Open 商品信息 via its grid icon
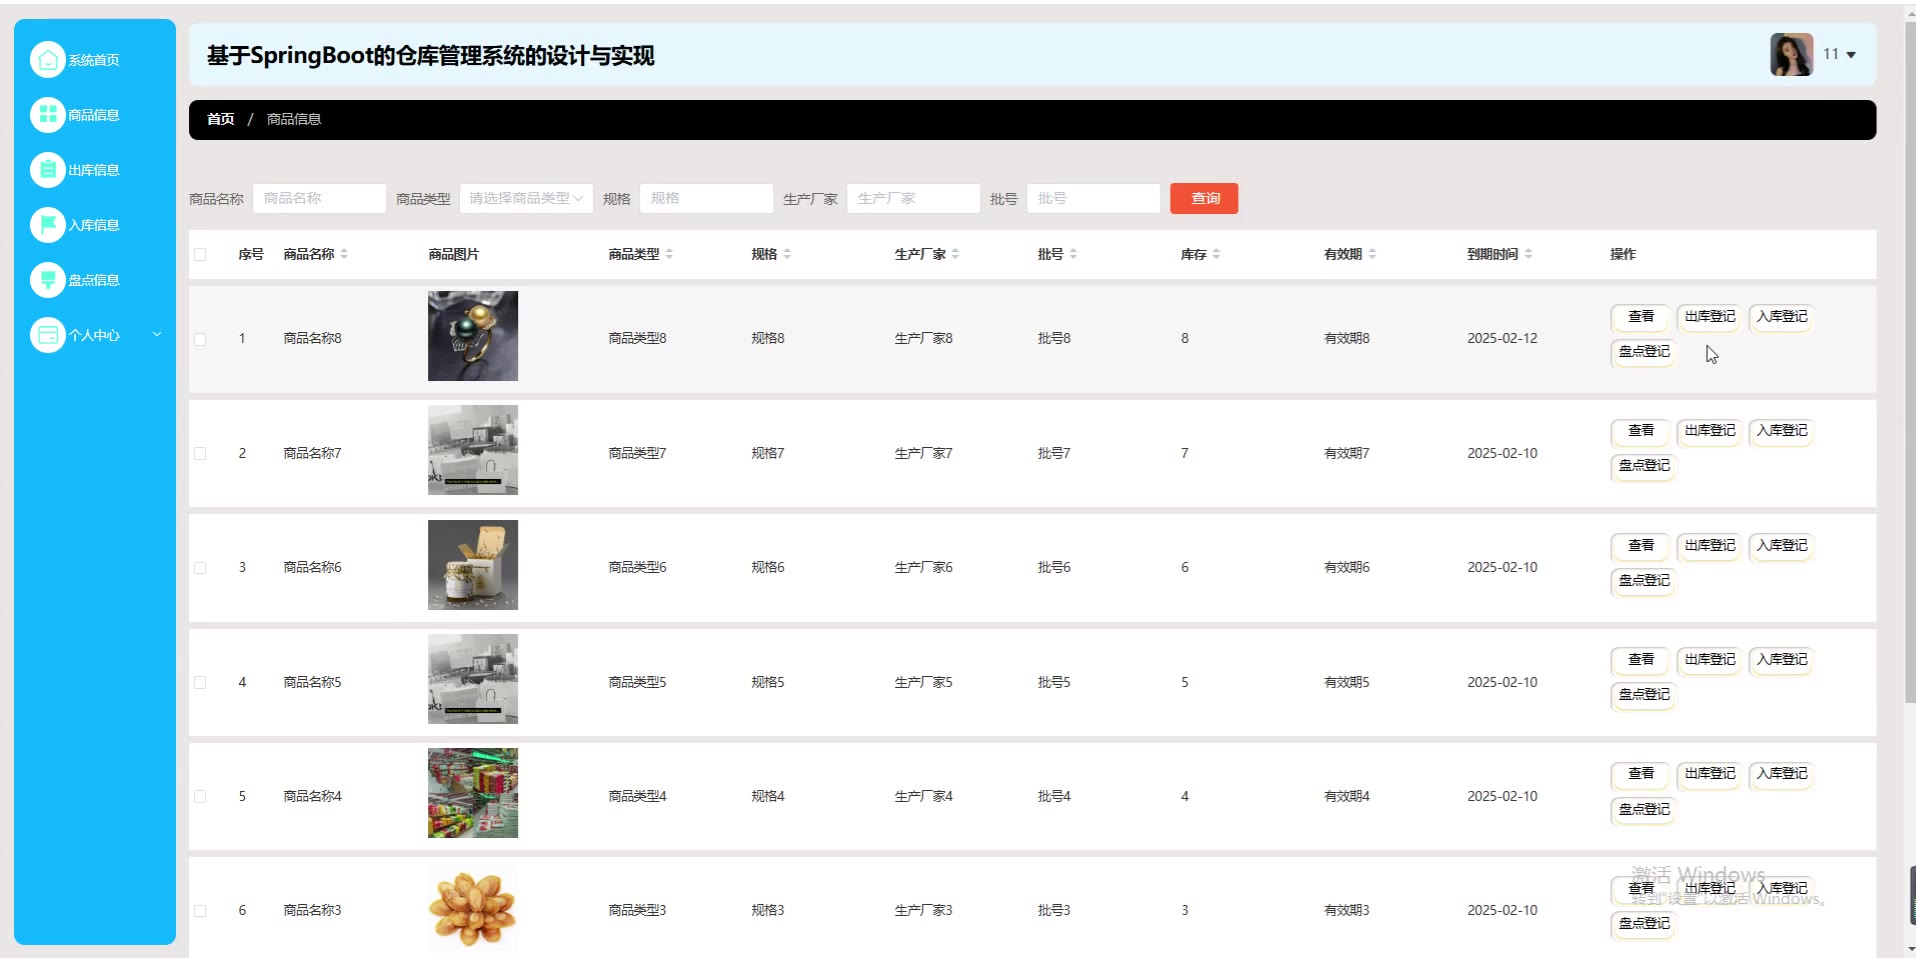The height and width of the screenshot is (958, 1916). point(47,115)
